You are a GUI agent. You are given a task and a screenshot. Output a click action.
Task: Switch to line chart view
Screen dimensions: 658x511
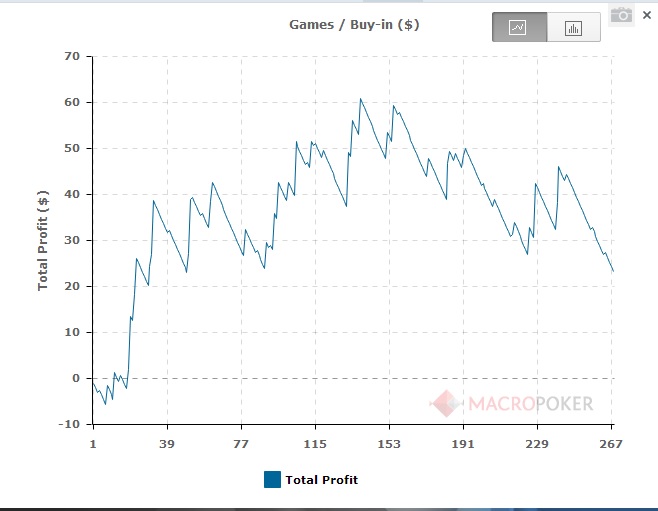[x=520, y=27]
